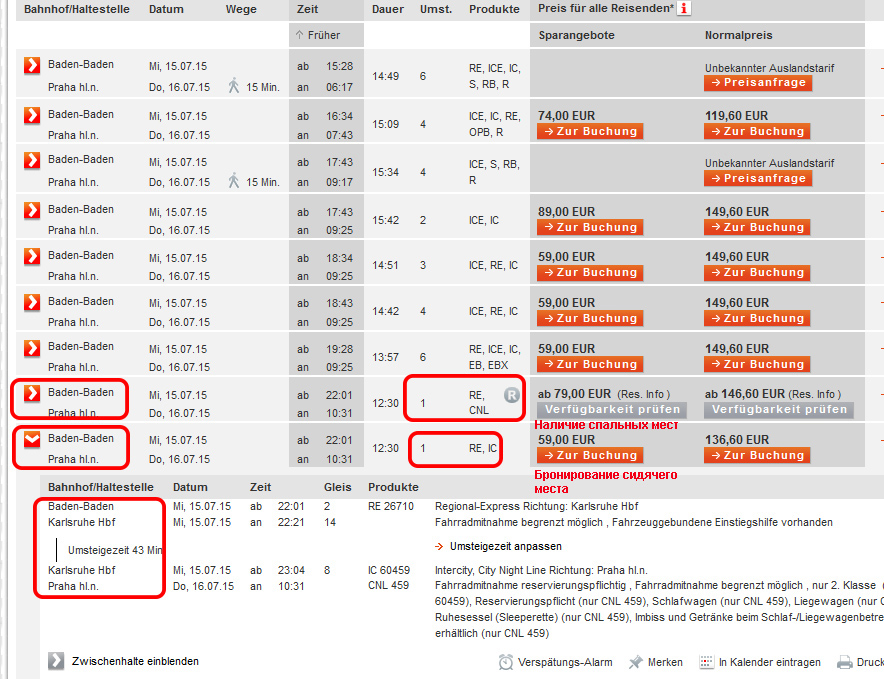Click the printer icon for Druck

coord(845,662)
